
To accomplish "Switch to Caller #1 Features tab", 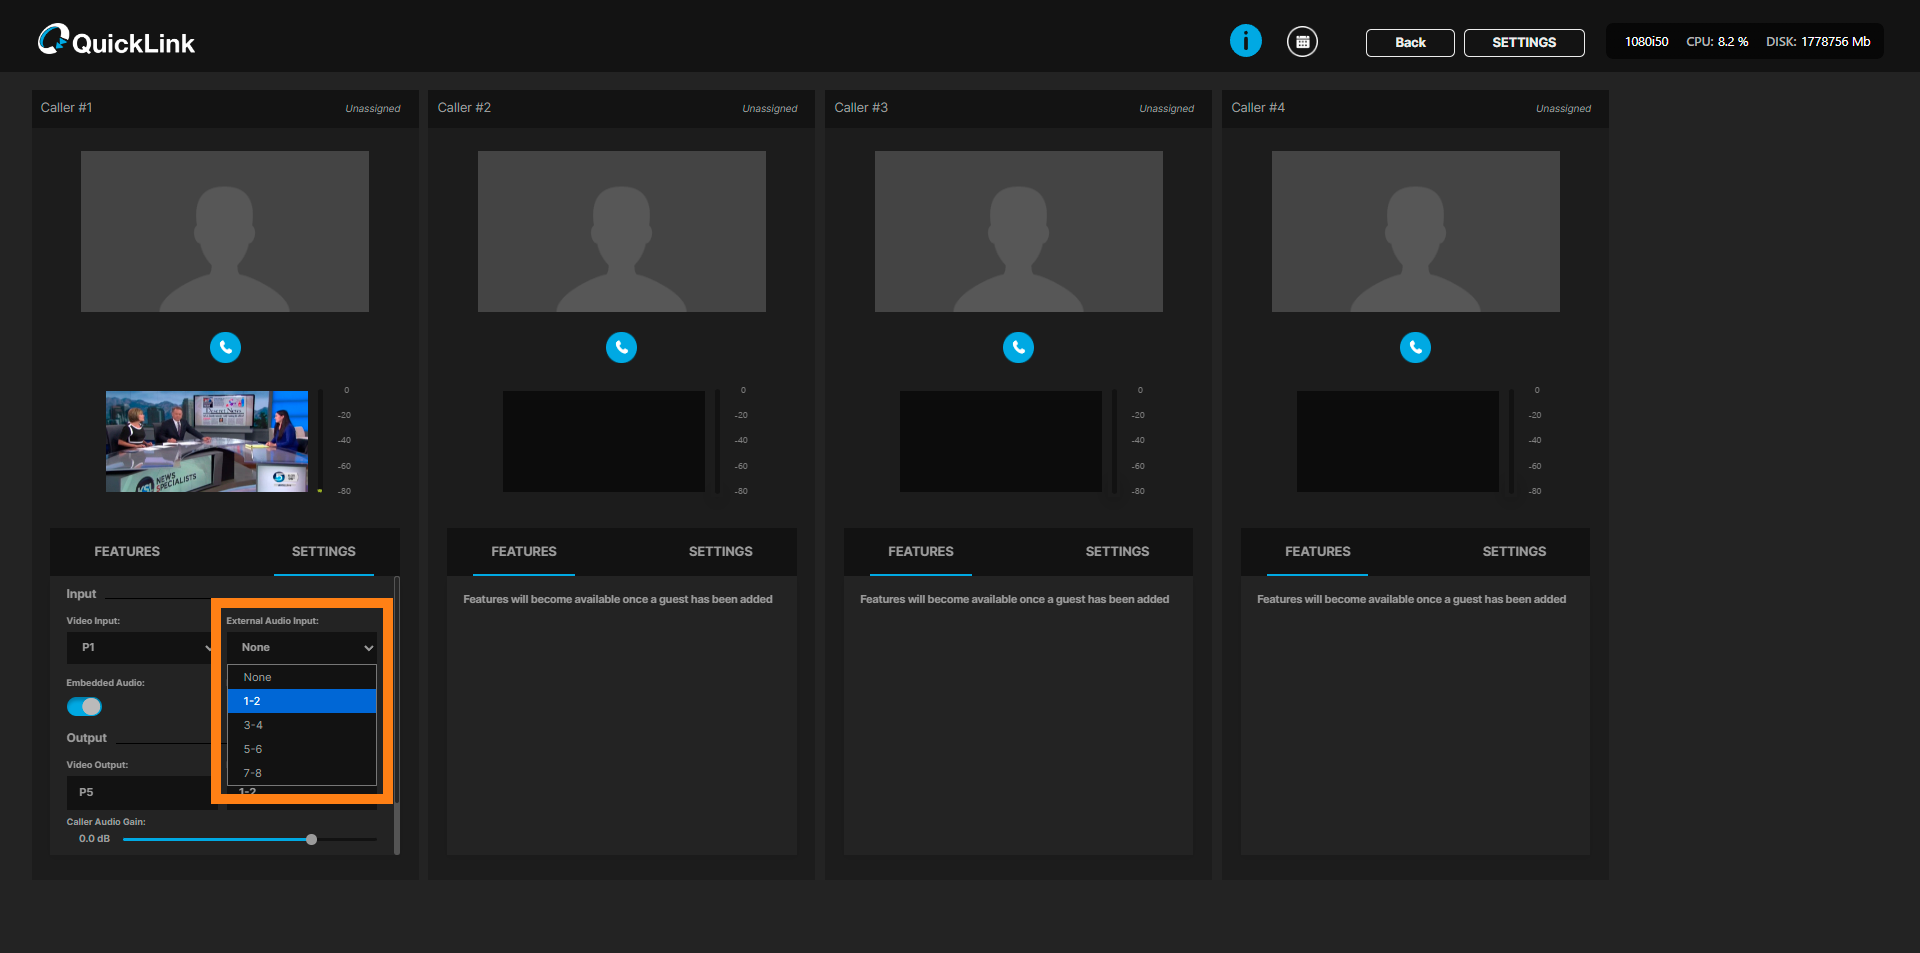I will (x=127, y=552).
